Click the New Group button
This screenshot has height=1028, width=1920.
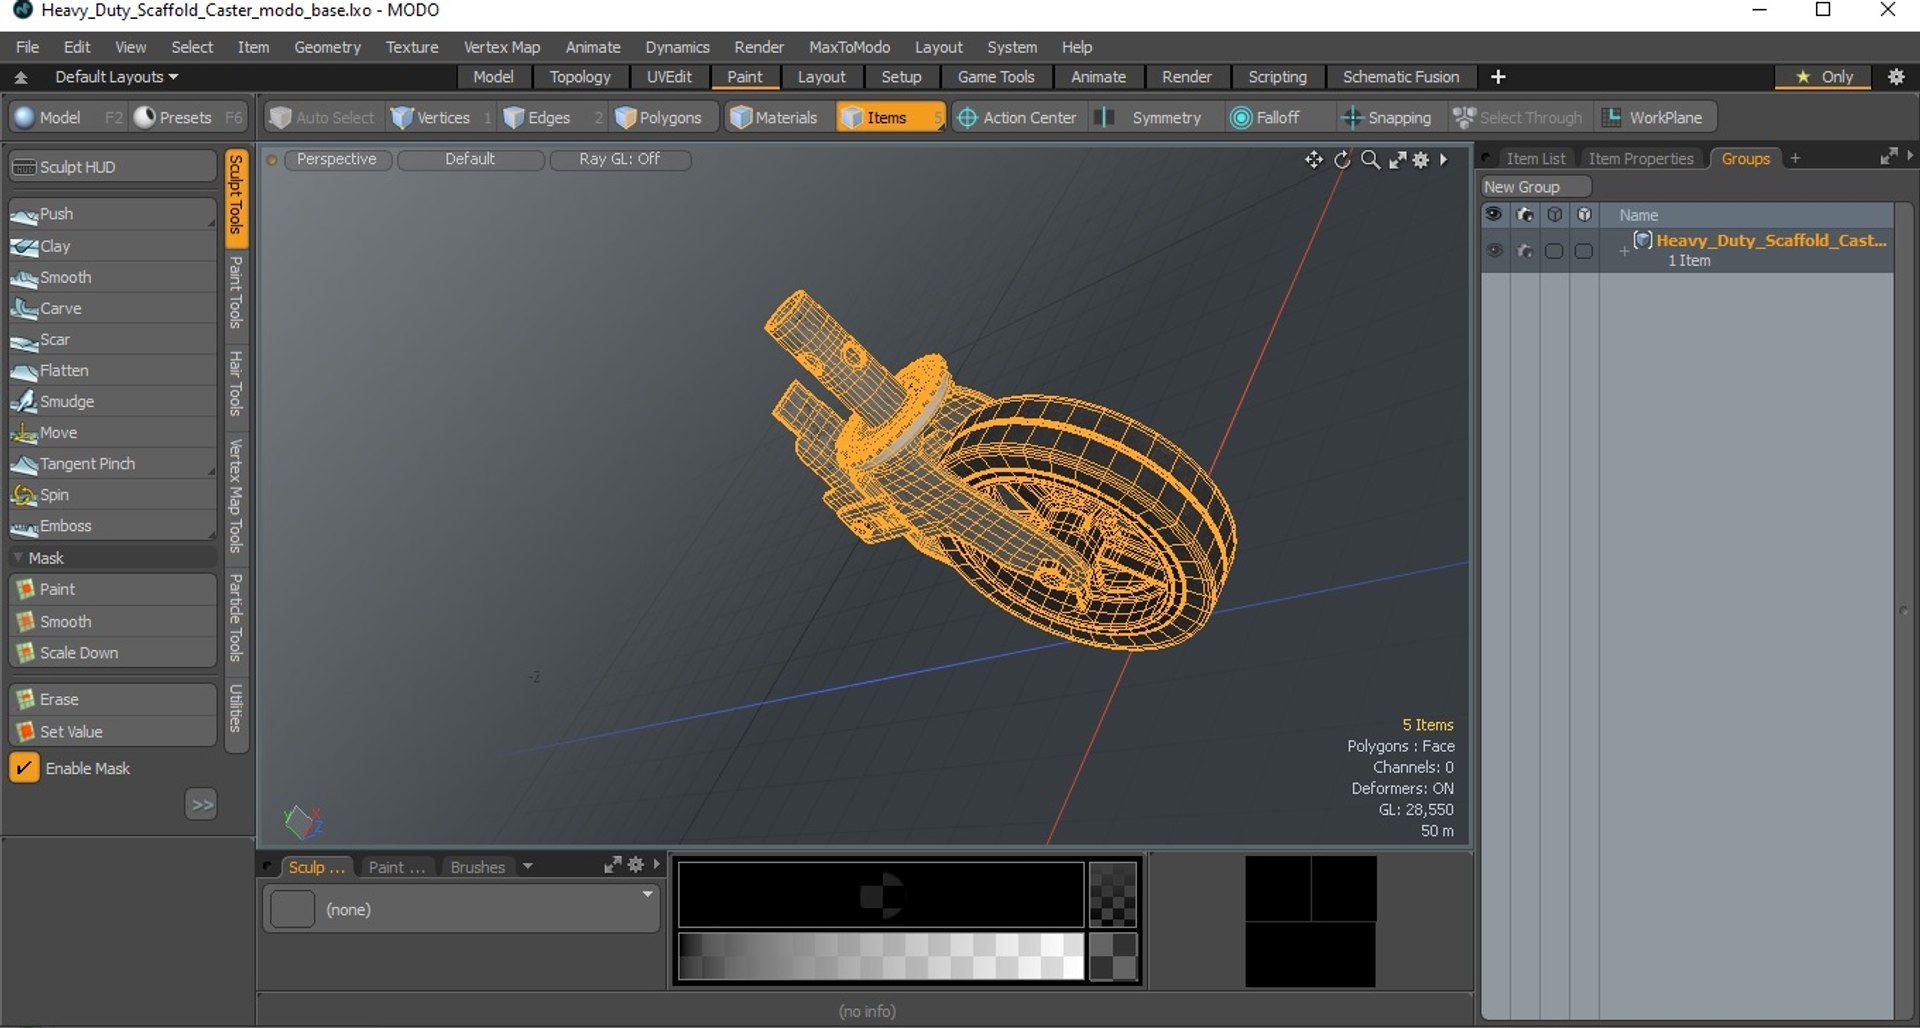pyautogui.click(x=1535, y=187)
